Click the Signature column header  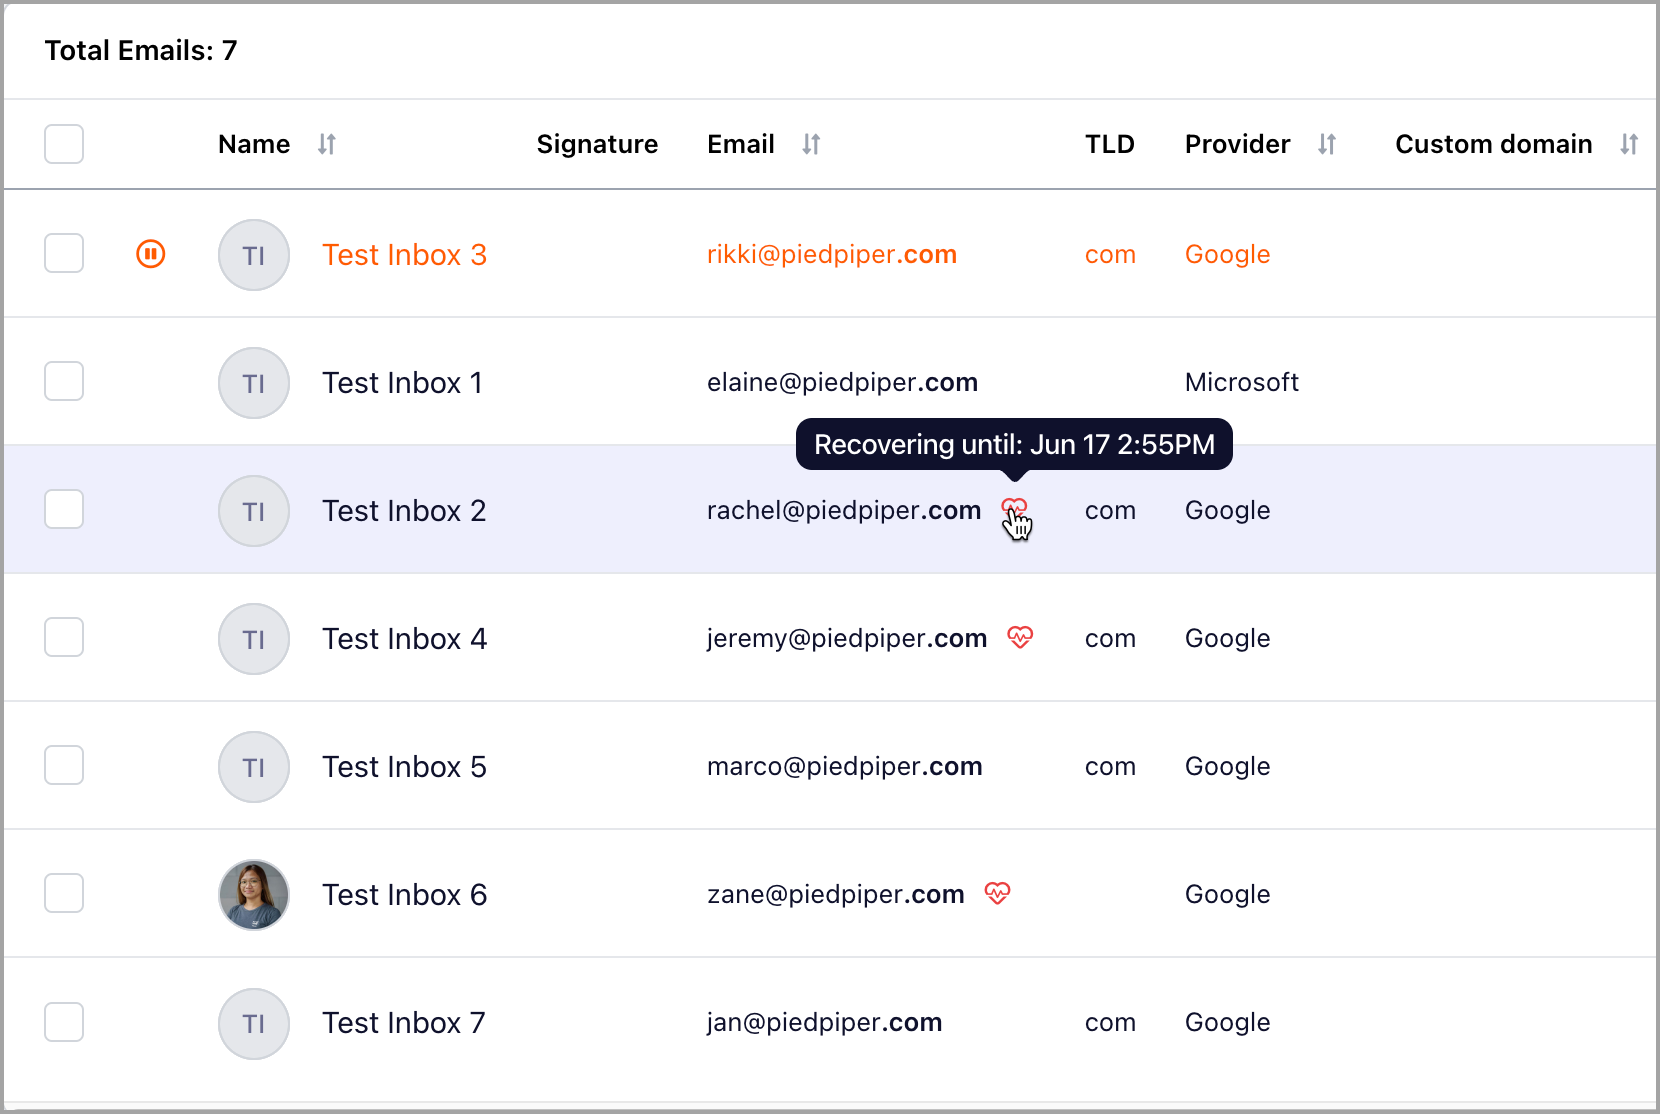[597, 144]
